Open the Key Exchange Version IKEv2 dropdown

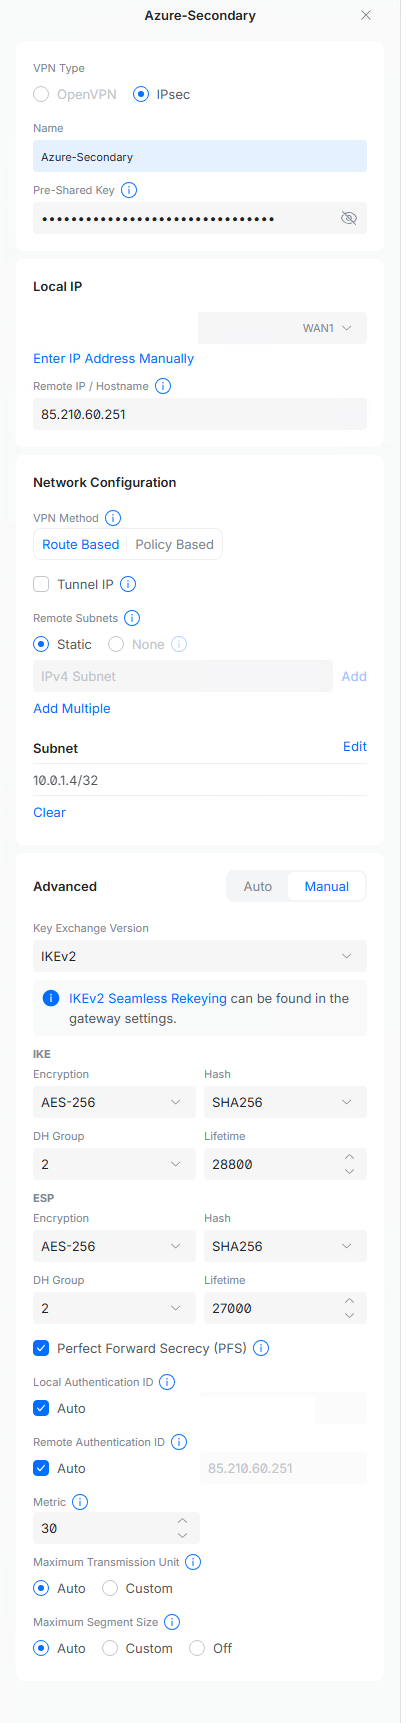point(200,956)
